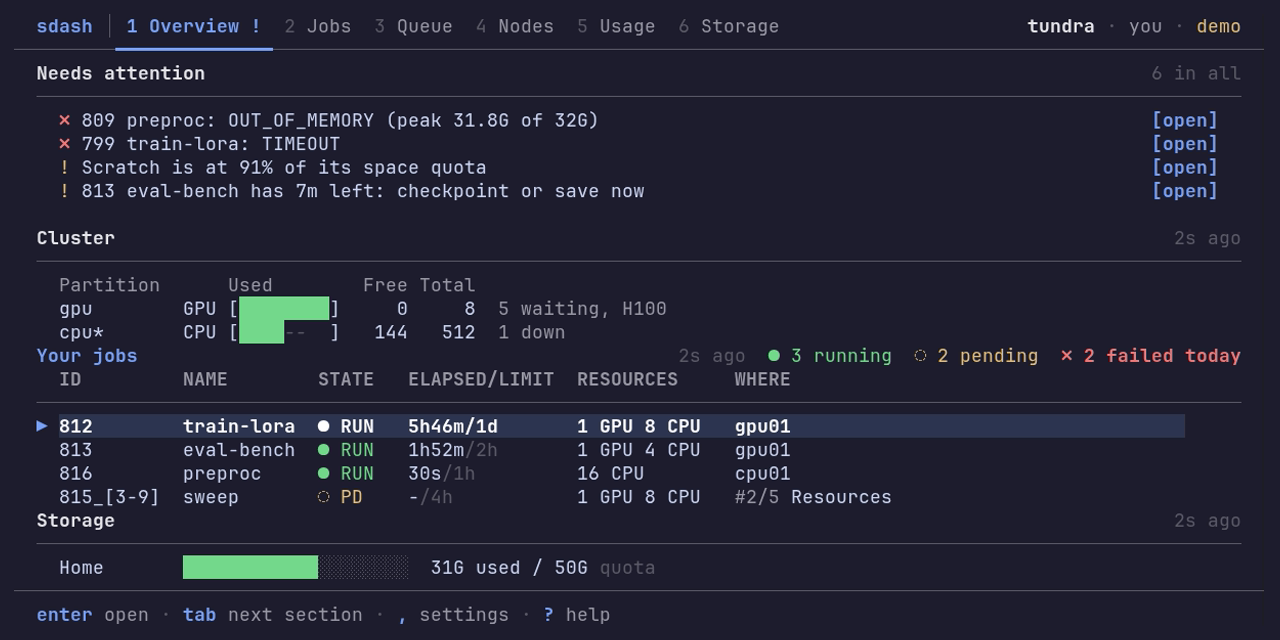The image size is (1280, 640).
Task: Click the sdash app title
Action: (x=64, y=26)
